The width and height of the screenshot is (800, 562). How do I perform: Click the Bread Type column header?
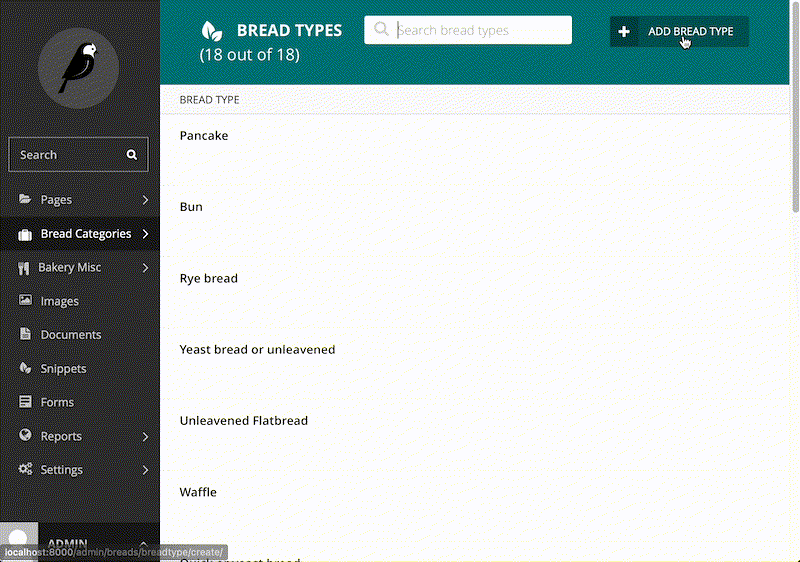point(209,100)
